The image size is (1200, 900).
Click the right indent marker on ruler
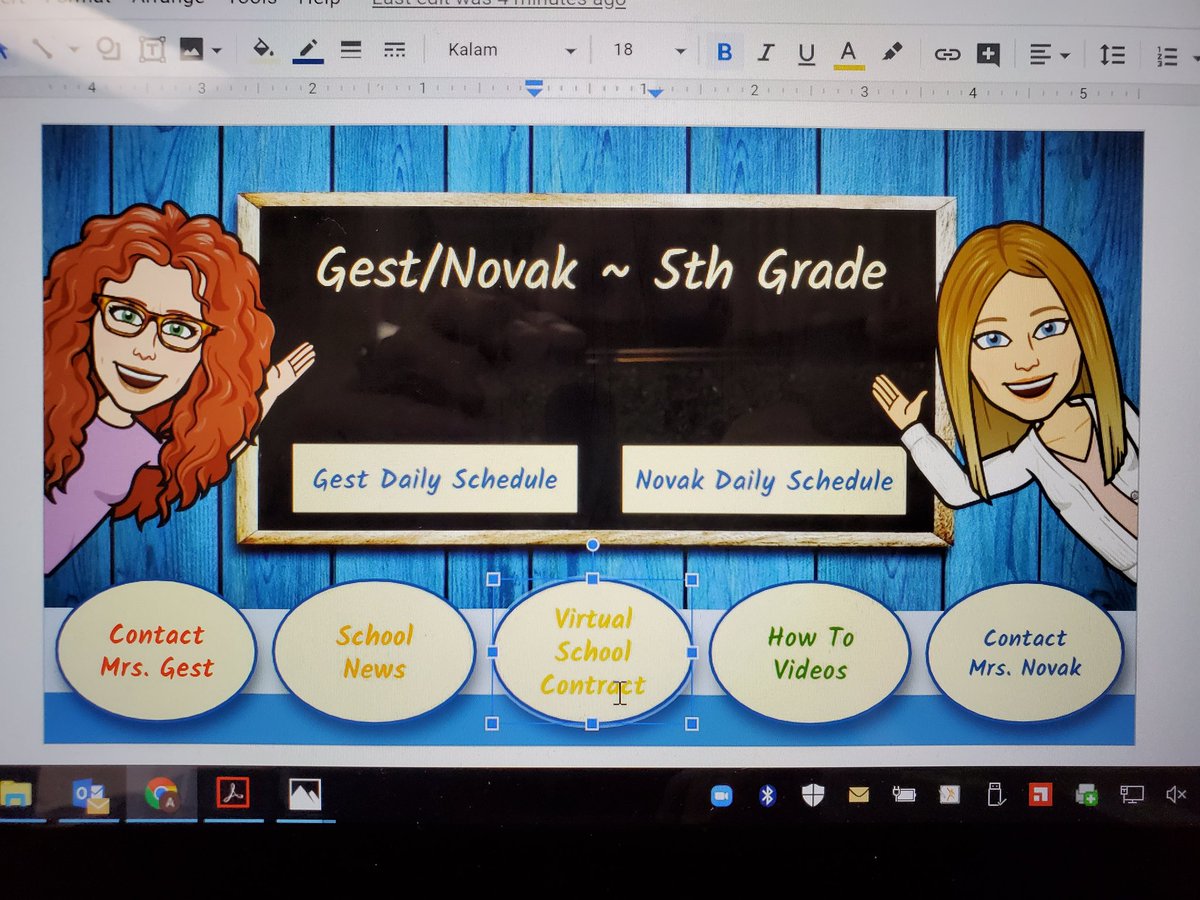tap(655, 92)
